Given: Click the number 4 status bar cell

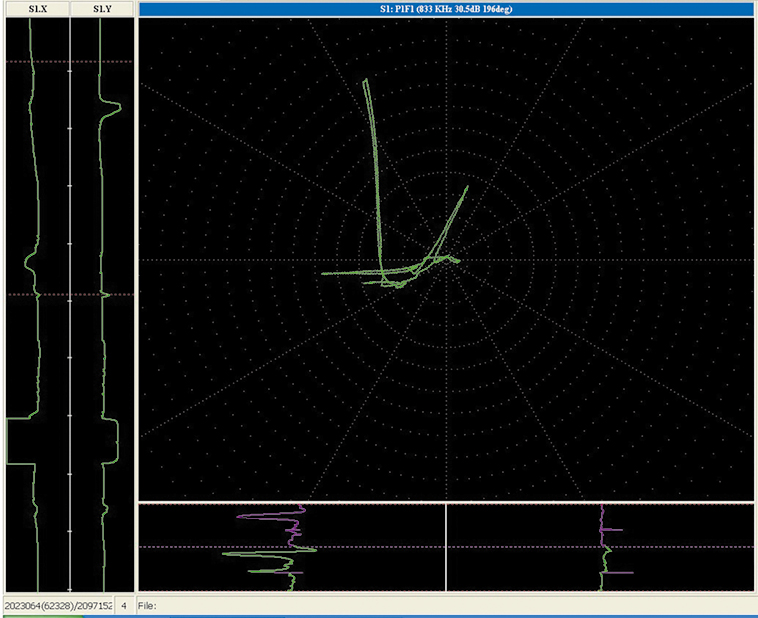Looking at the screenshot, I should 123,606.
